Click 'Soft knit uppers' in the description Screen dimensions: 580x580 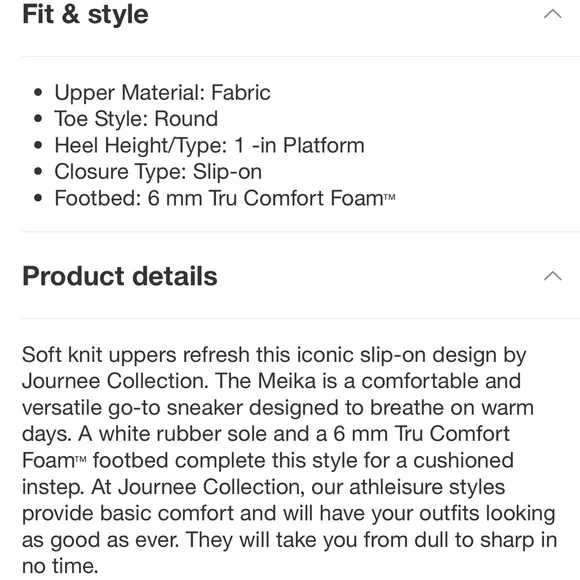[x=99, y=355]
